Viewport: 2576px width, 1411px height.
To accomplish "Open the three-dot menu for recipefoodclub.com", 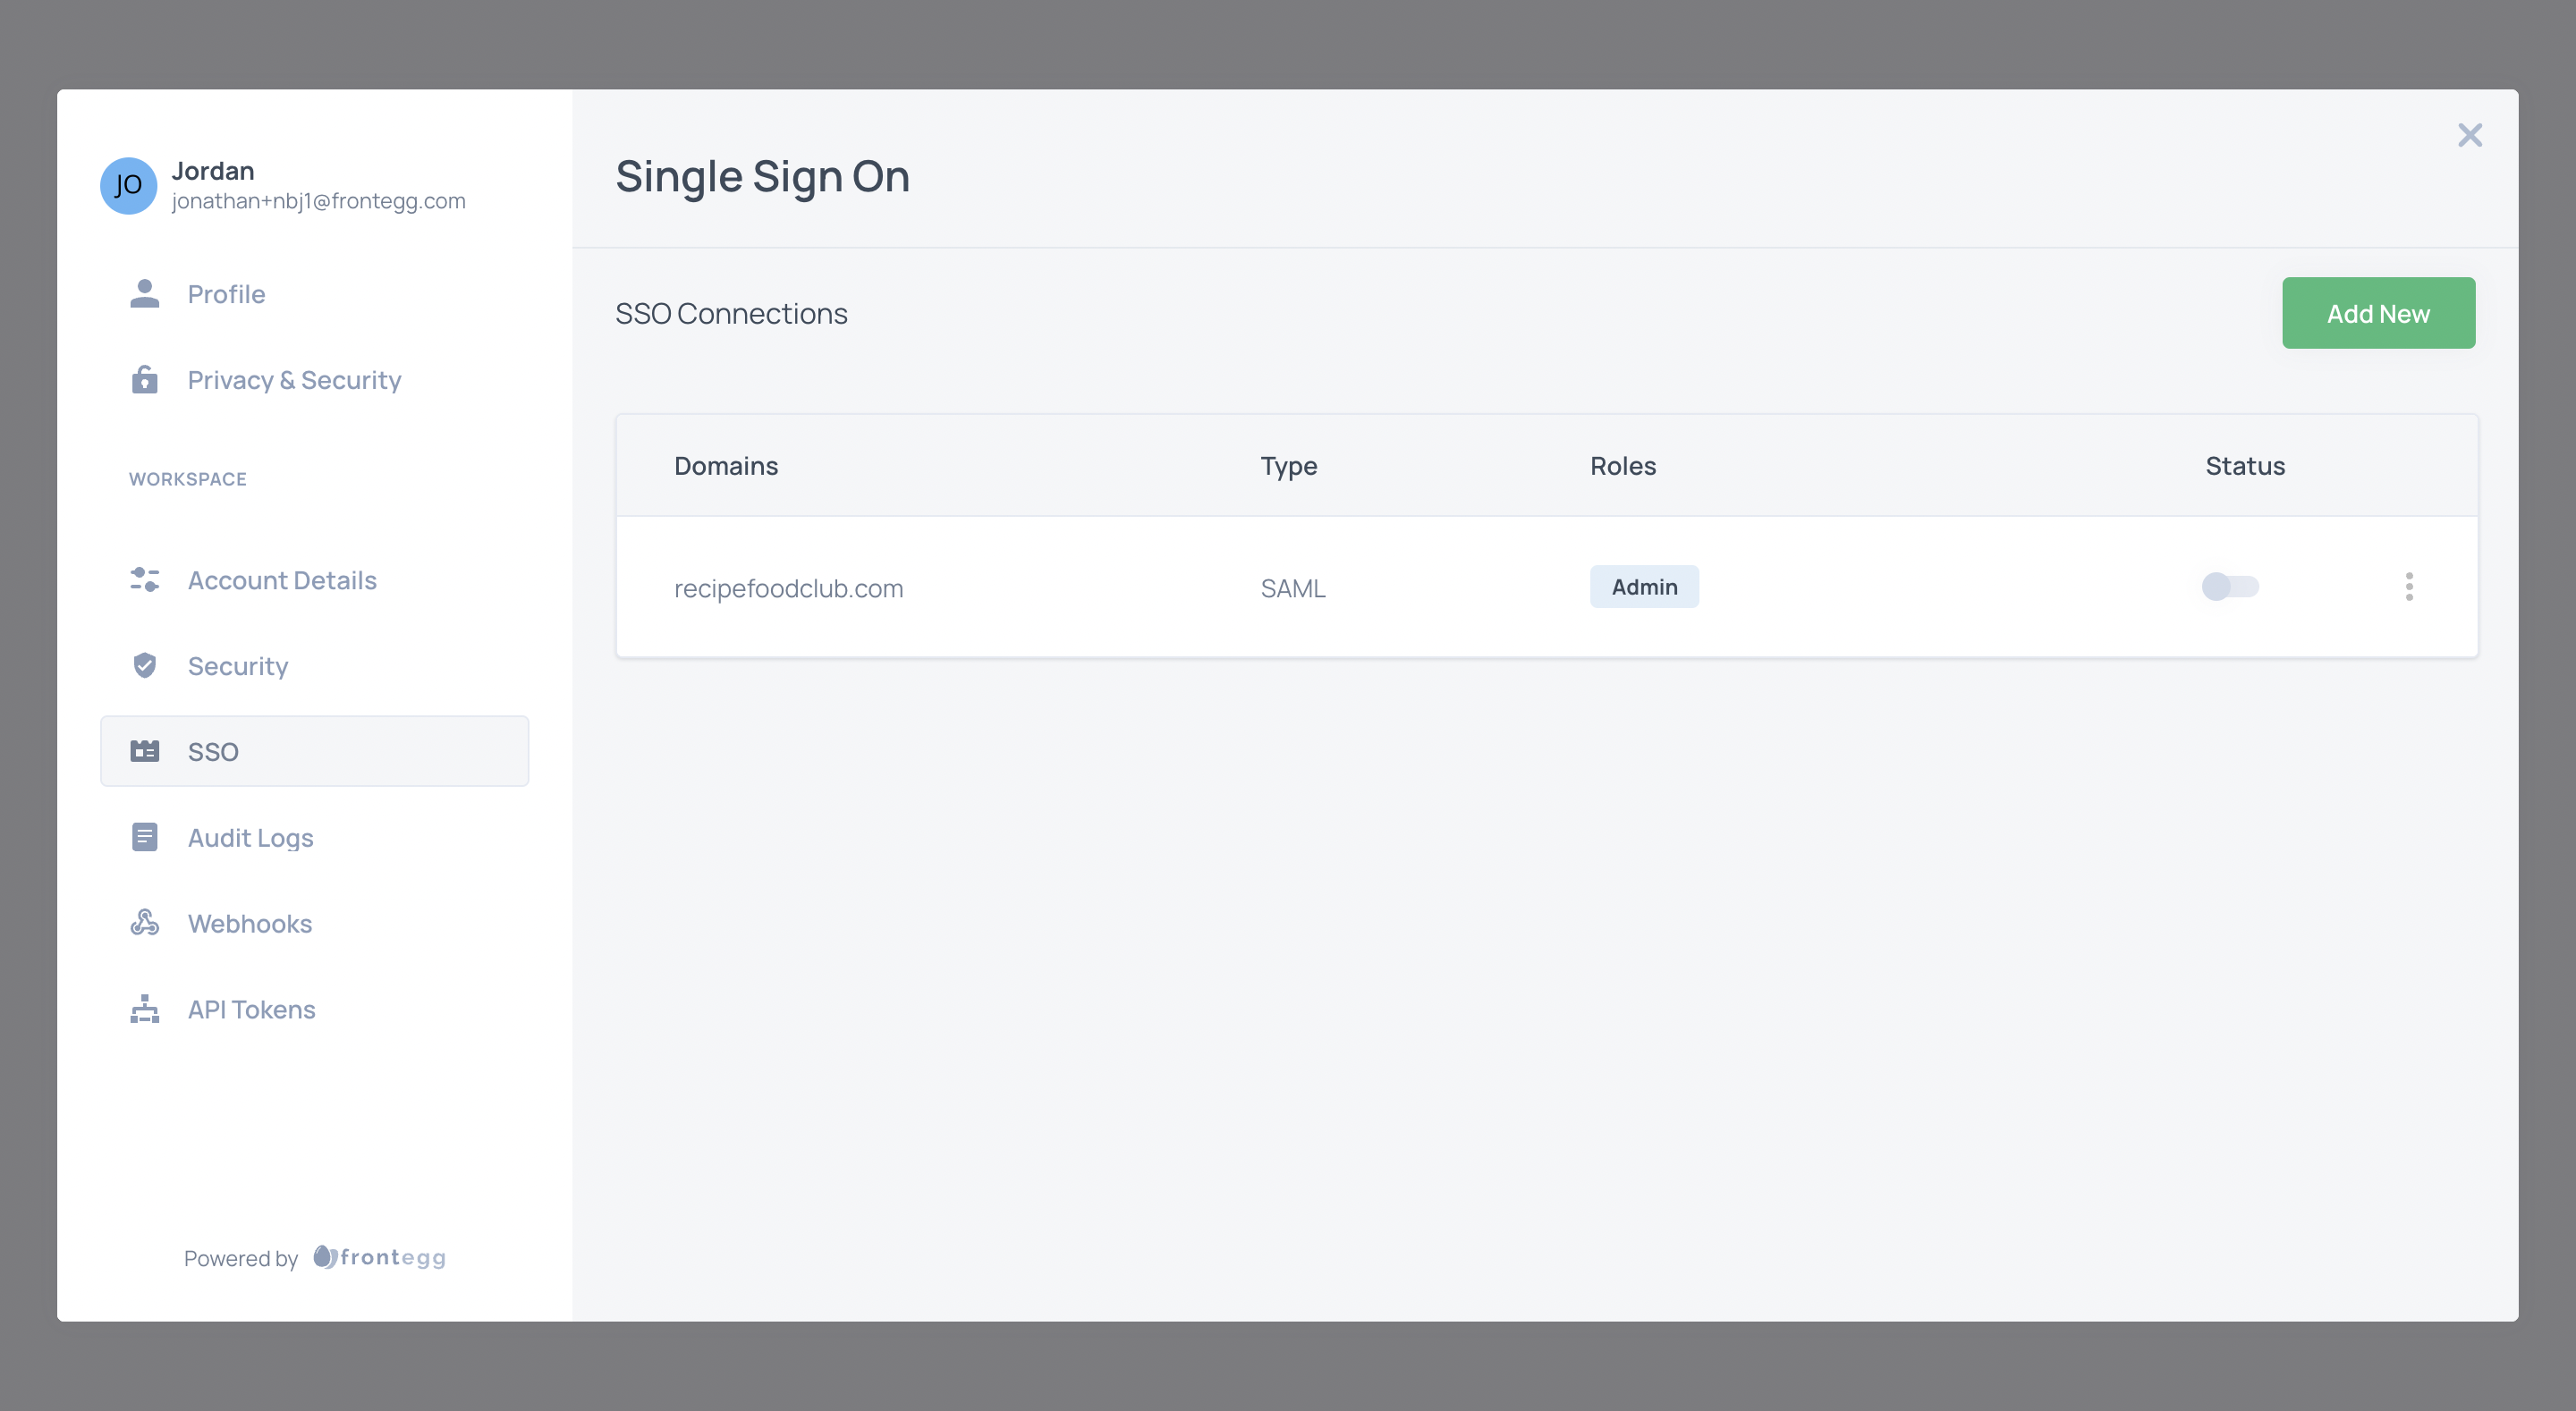I will click(2408, 587).
